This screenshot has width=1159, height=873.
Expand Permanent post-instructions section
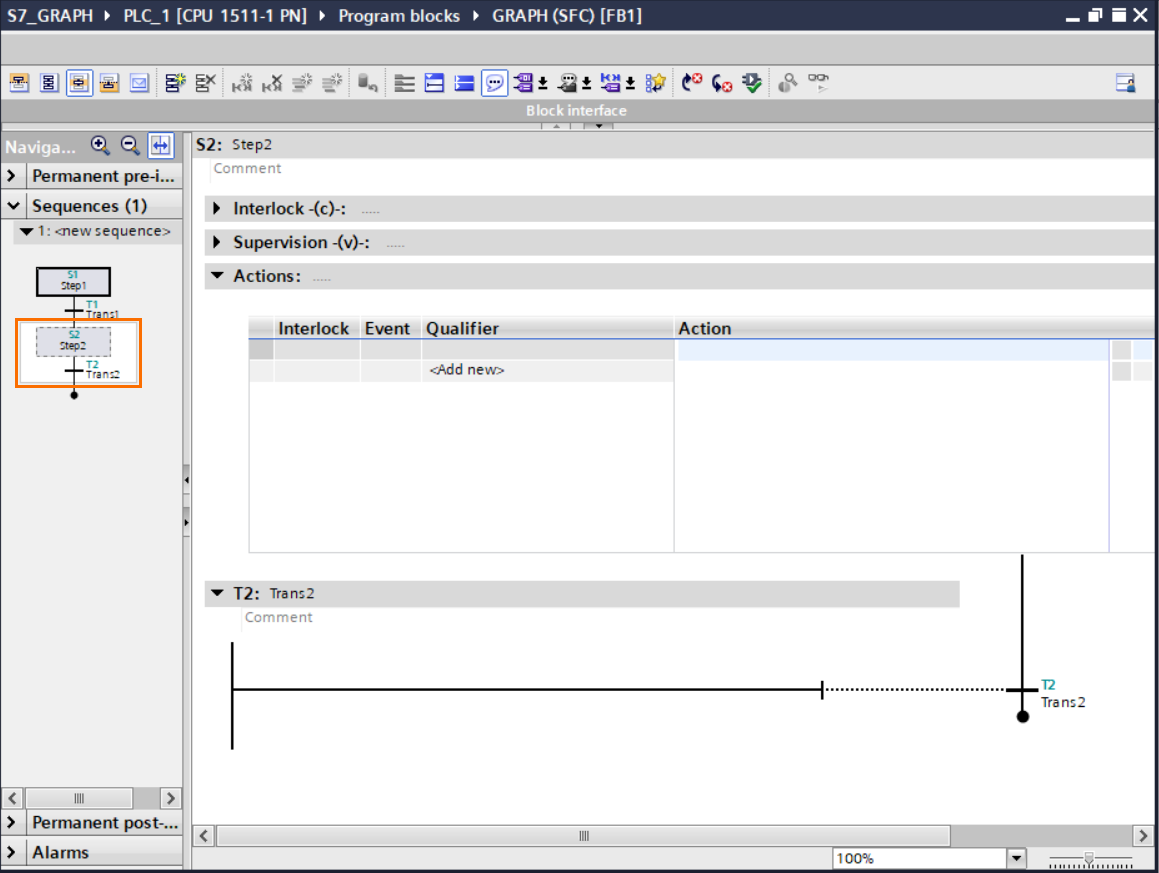coord(11,822)
